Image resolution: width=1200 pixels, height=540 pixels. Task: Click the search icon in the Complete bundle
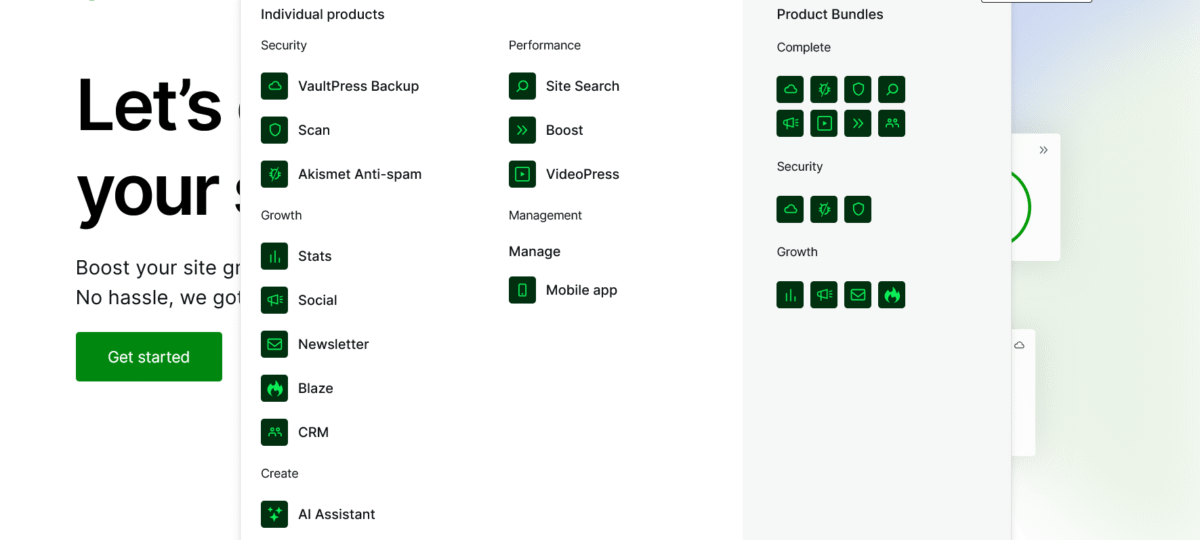point(891,90)
